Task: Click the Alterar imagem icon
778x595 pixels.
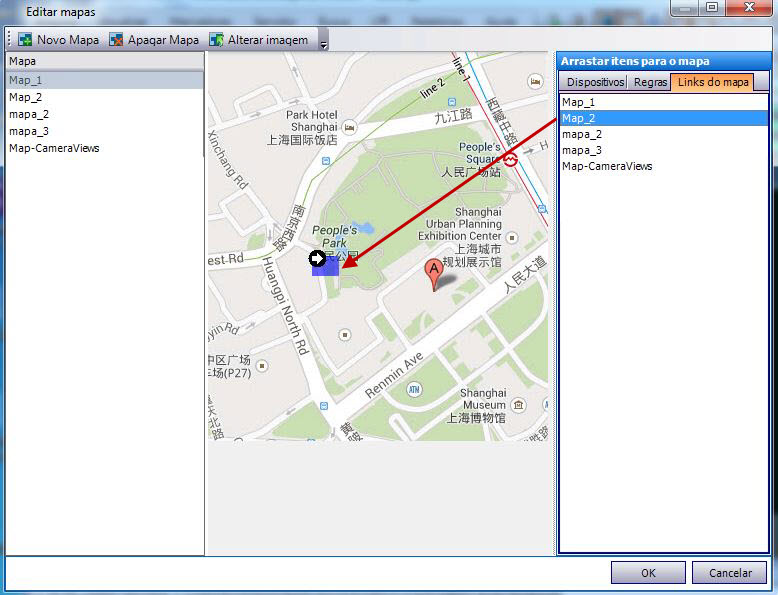Action: (x=216, y=40)
